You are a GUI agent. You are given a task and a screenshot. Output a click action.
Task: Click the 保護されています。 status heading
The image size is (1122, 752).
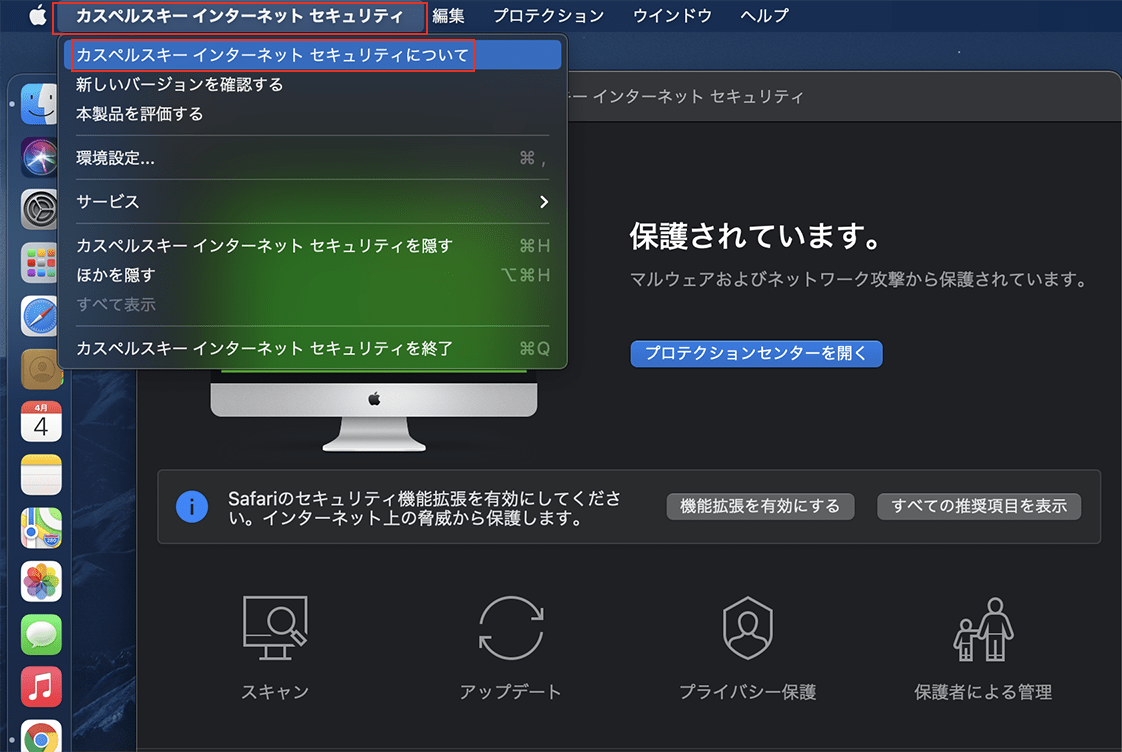click(x=756, y=237)
